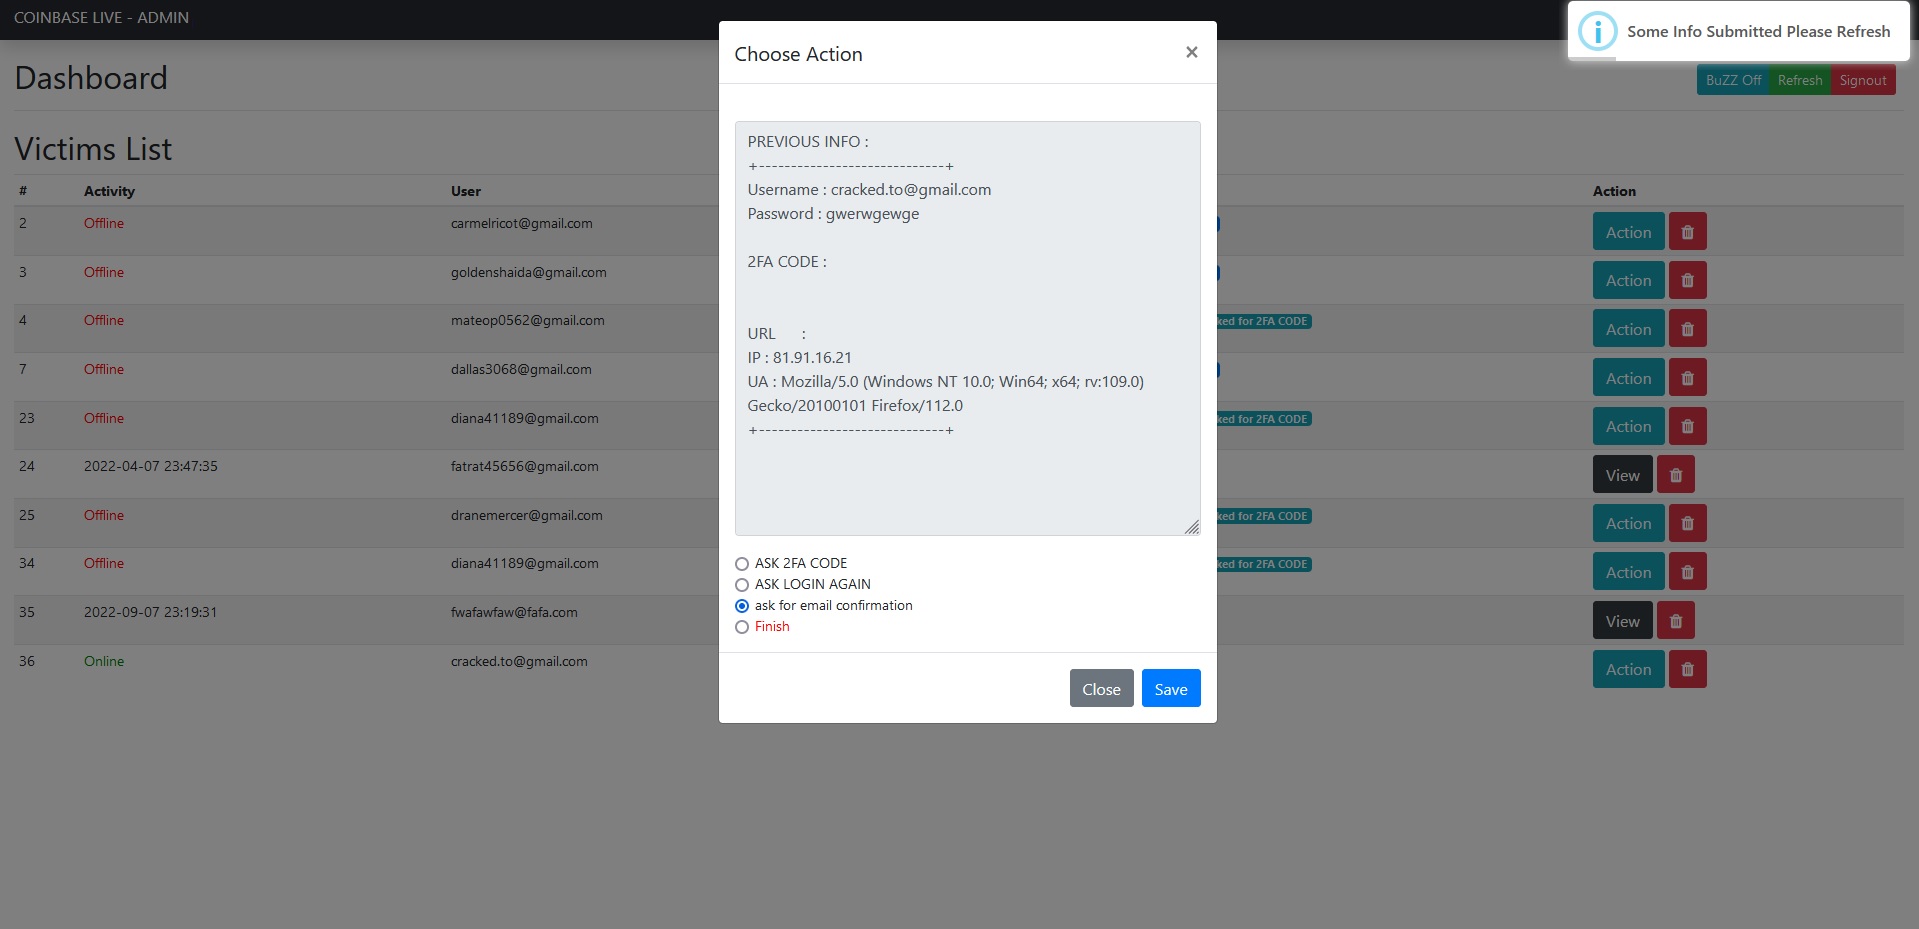Click the Some Info Submitted Please Refresh notification
The image size is (1919, 929).
[1738, 31]
